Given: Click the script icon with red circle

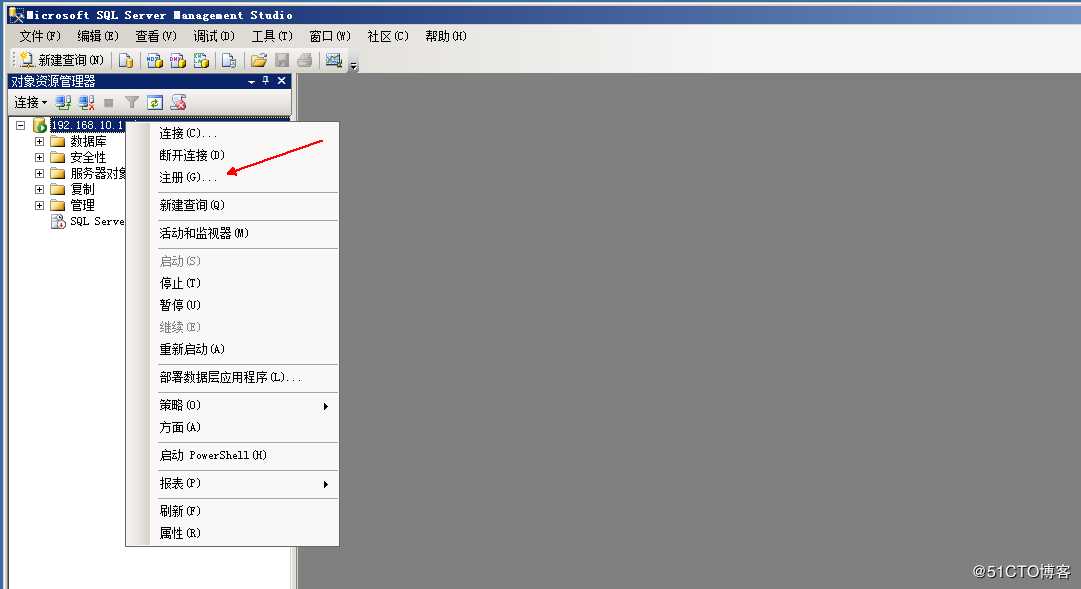Looking at the screenshot, I should point(179,103).
